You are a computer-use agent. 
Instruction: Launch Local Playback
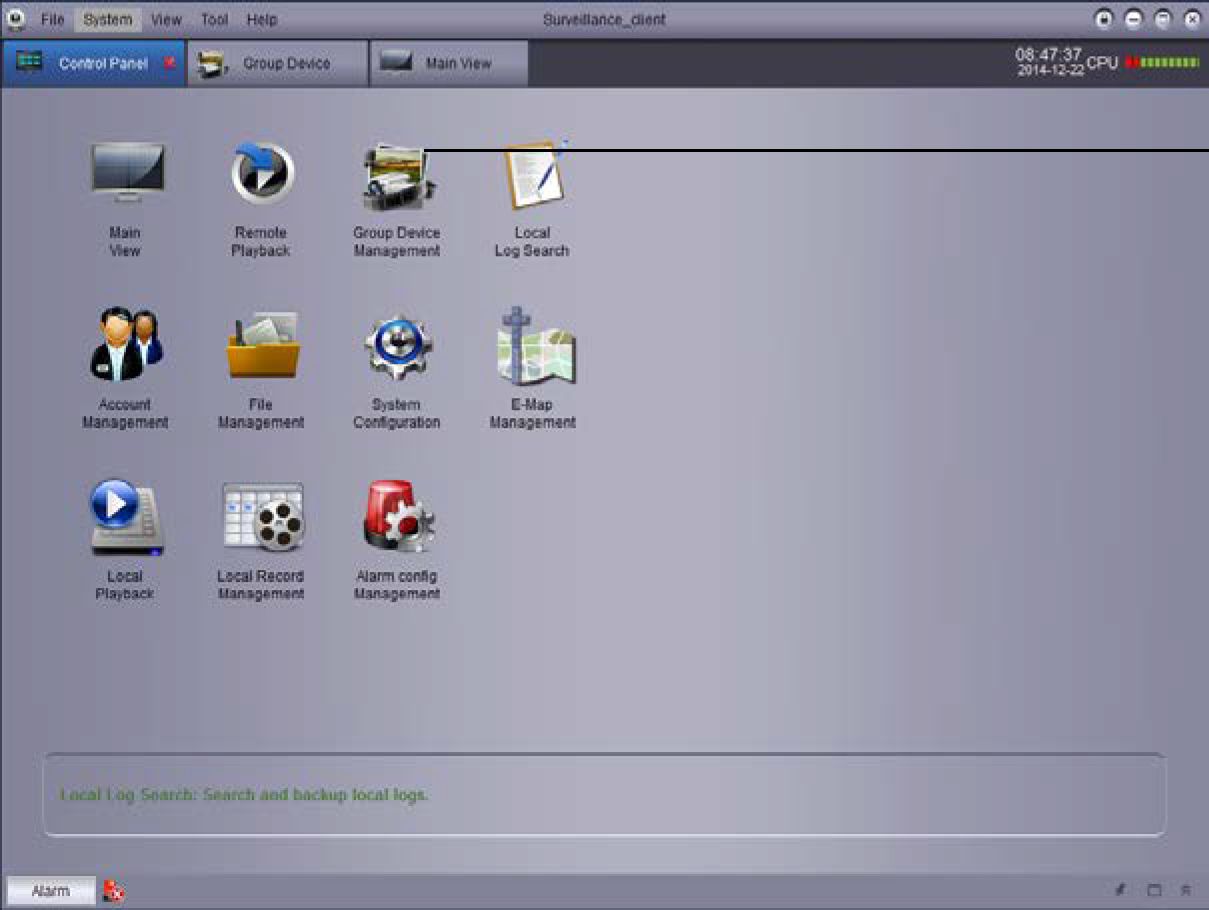pyautogui.click(x=126, y=518)
